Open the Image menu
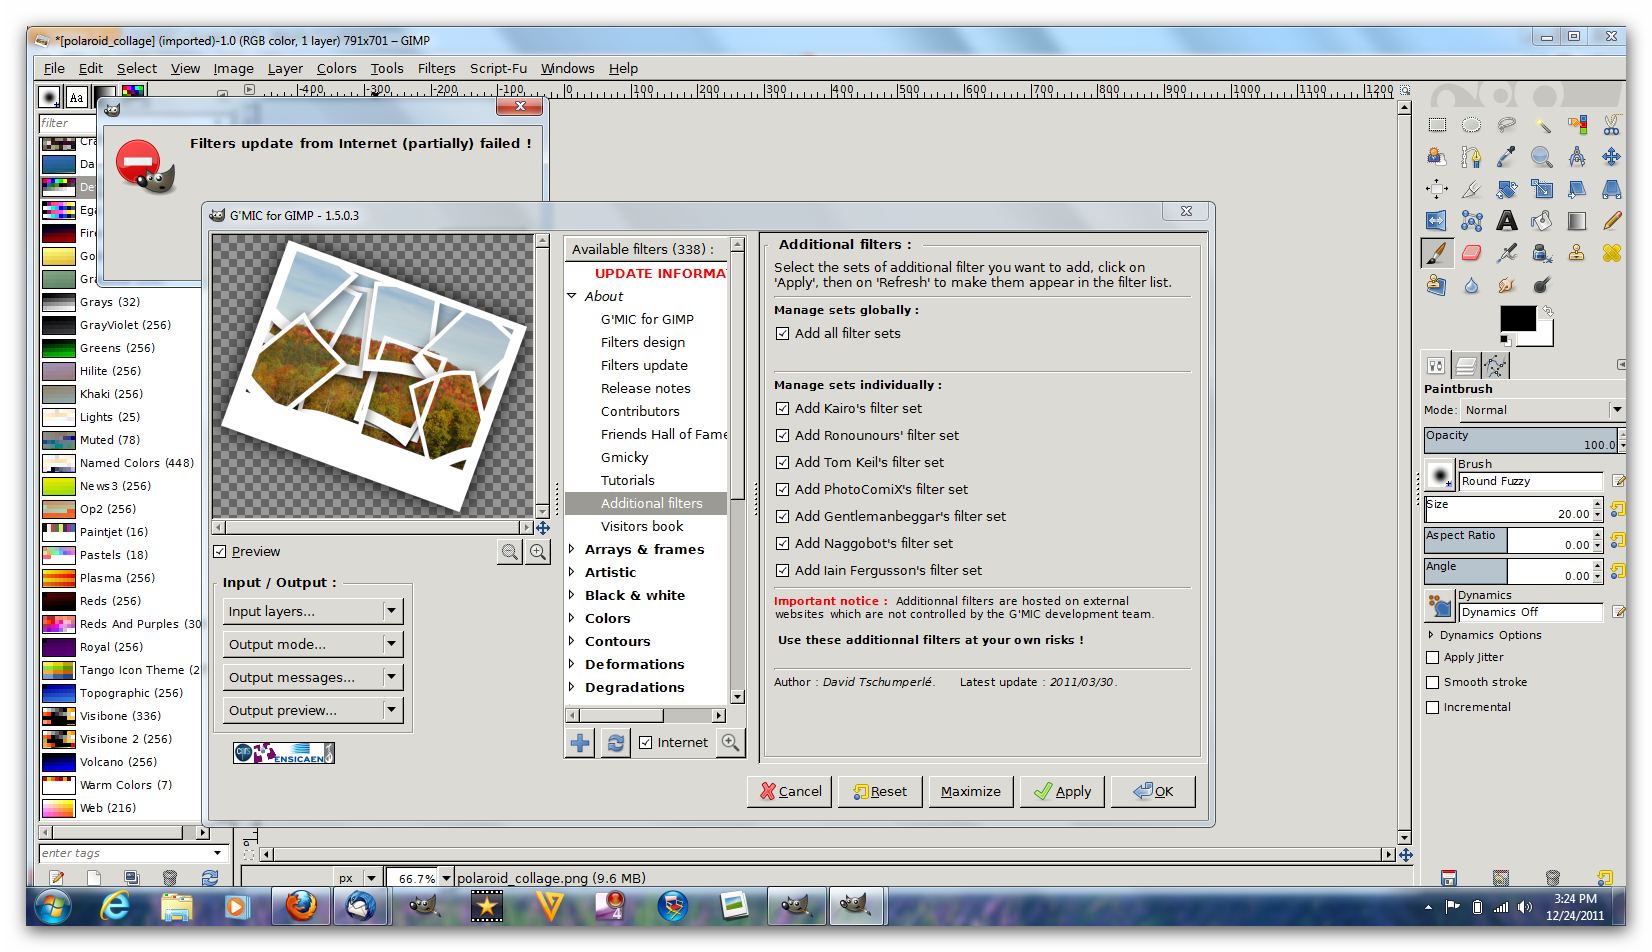Viewport: 1652px width, 952px height. tap(233, 69)
